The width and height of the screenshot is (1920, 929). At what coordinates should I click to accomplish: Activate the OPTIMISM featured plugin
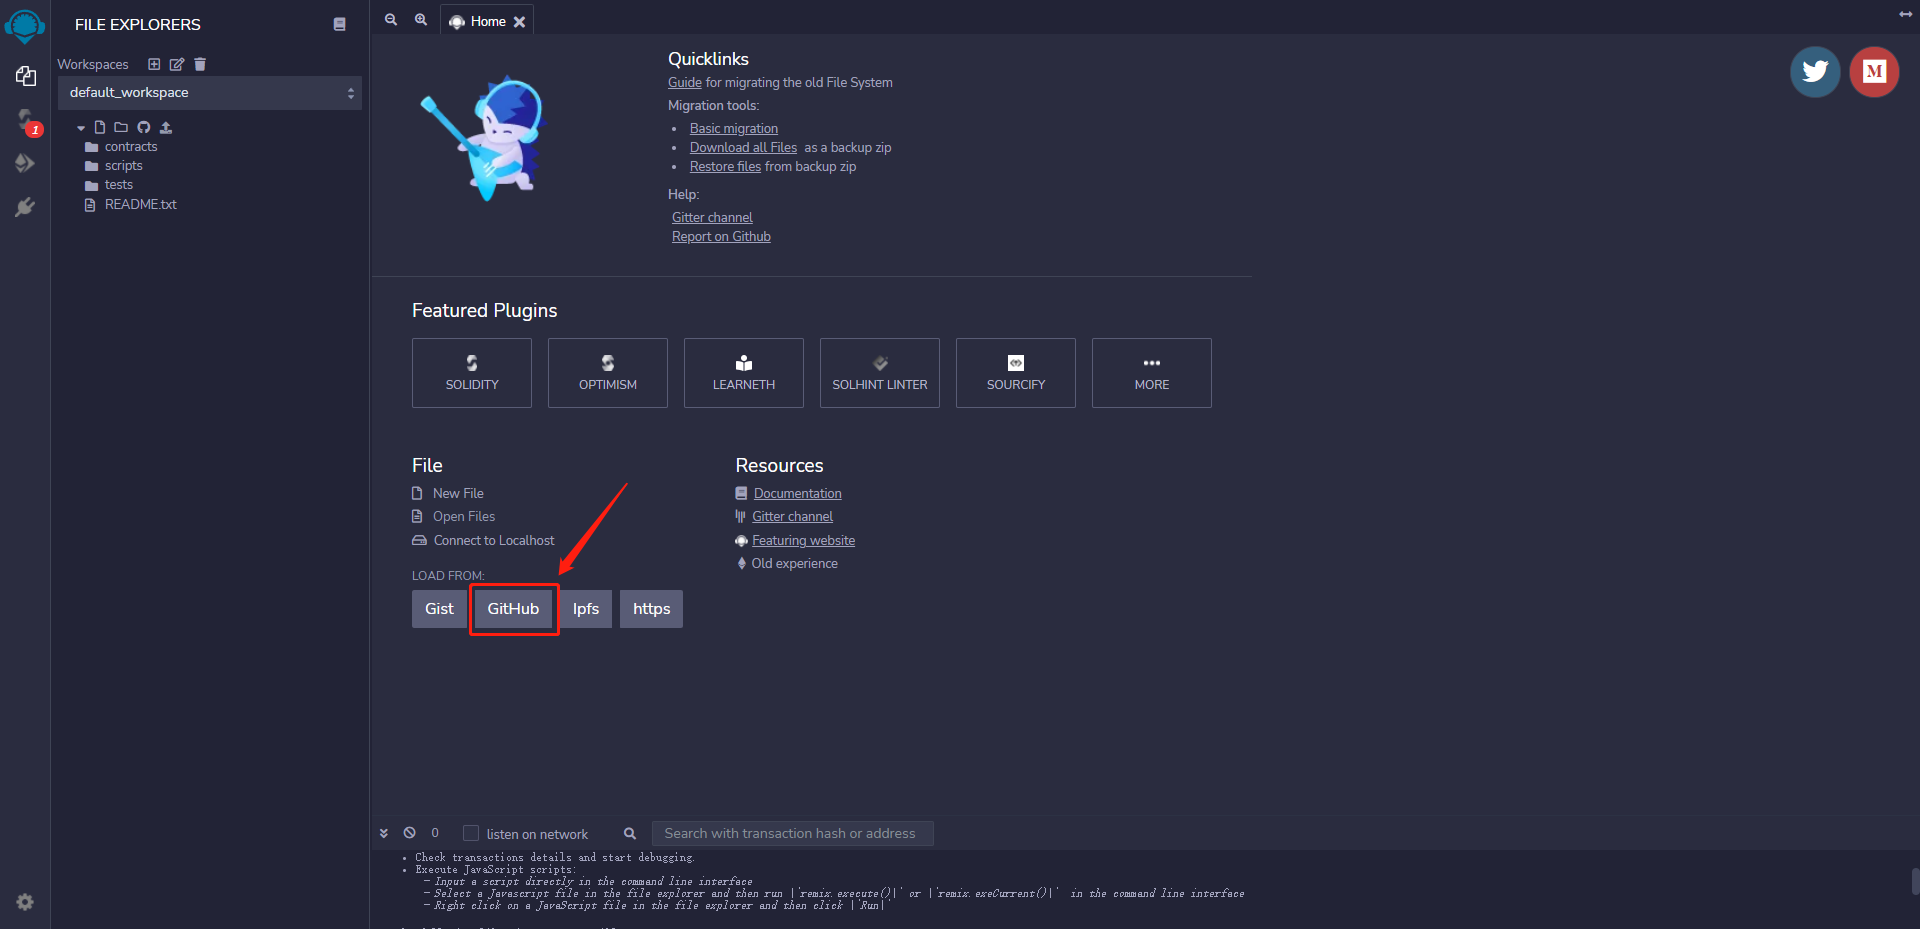tap(608, 373)
